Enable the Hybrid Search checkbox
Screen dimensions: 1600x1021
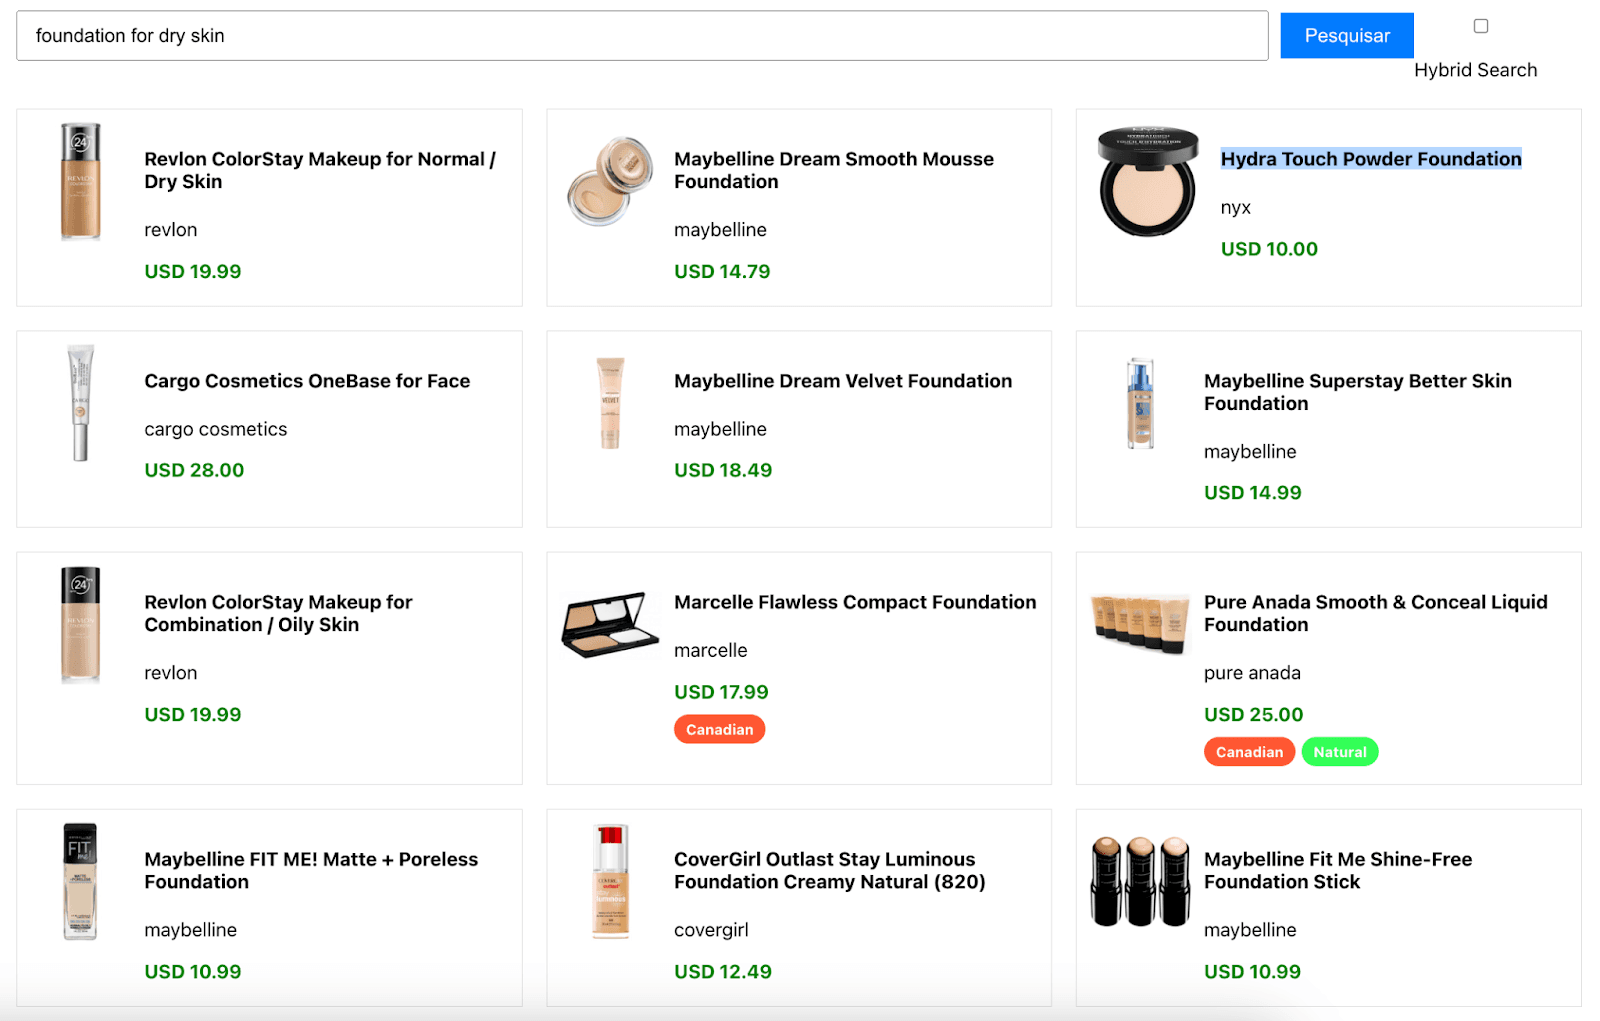1480,26
